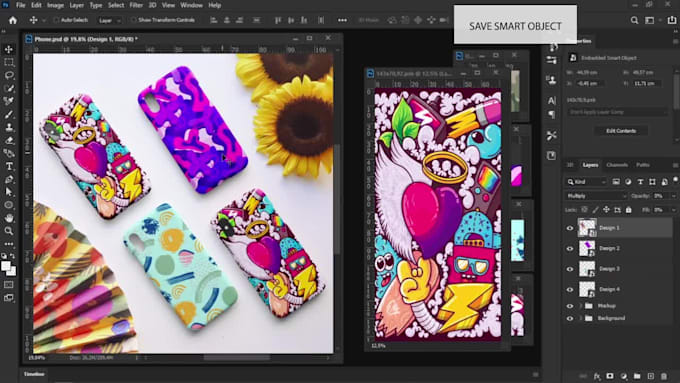680x383 pixels.
Task: Hide the Design 1 layer
Action: 570,228
